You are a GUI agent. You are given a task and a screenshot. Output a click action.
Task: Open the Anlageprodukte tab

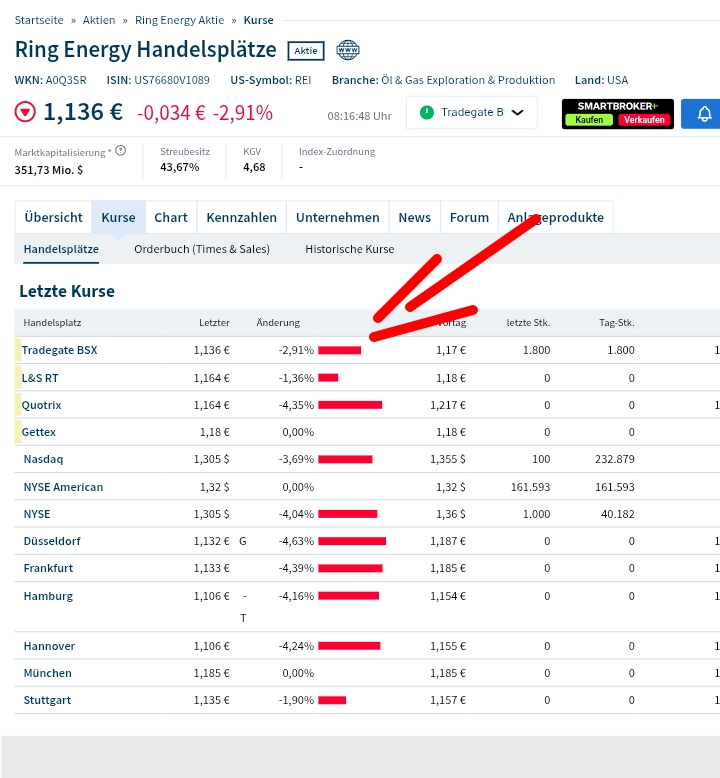556,217
